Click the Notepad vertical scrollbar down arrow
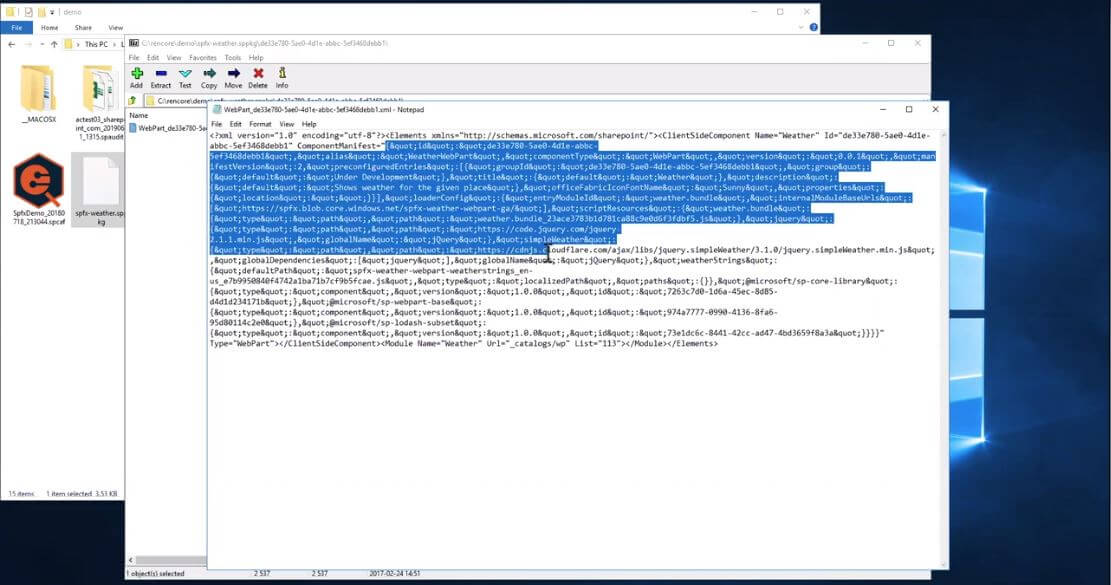Viewport: 1111px width, 585px height. click(x=944, y=563)
